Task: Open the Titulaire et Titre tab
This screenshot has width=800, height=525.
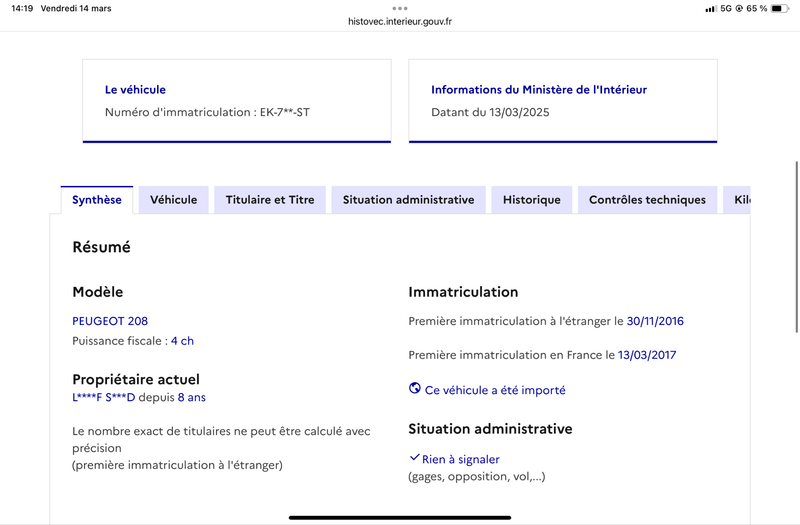Action: click(270, 200)
